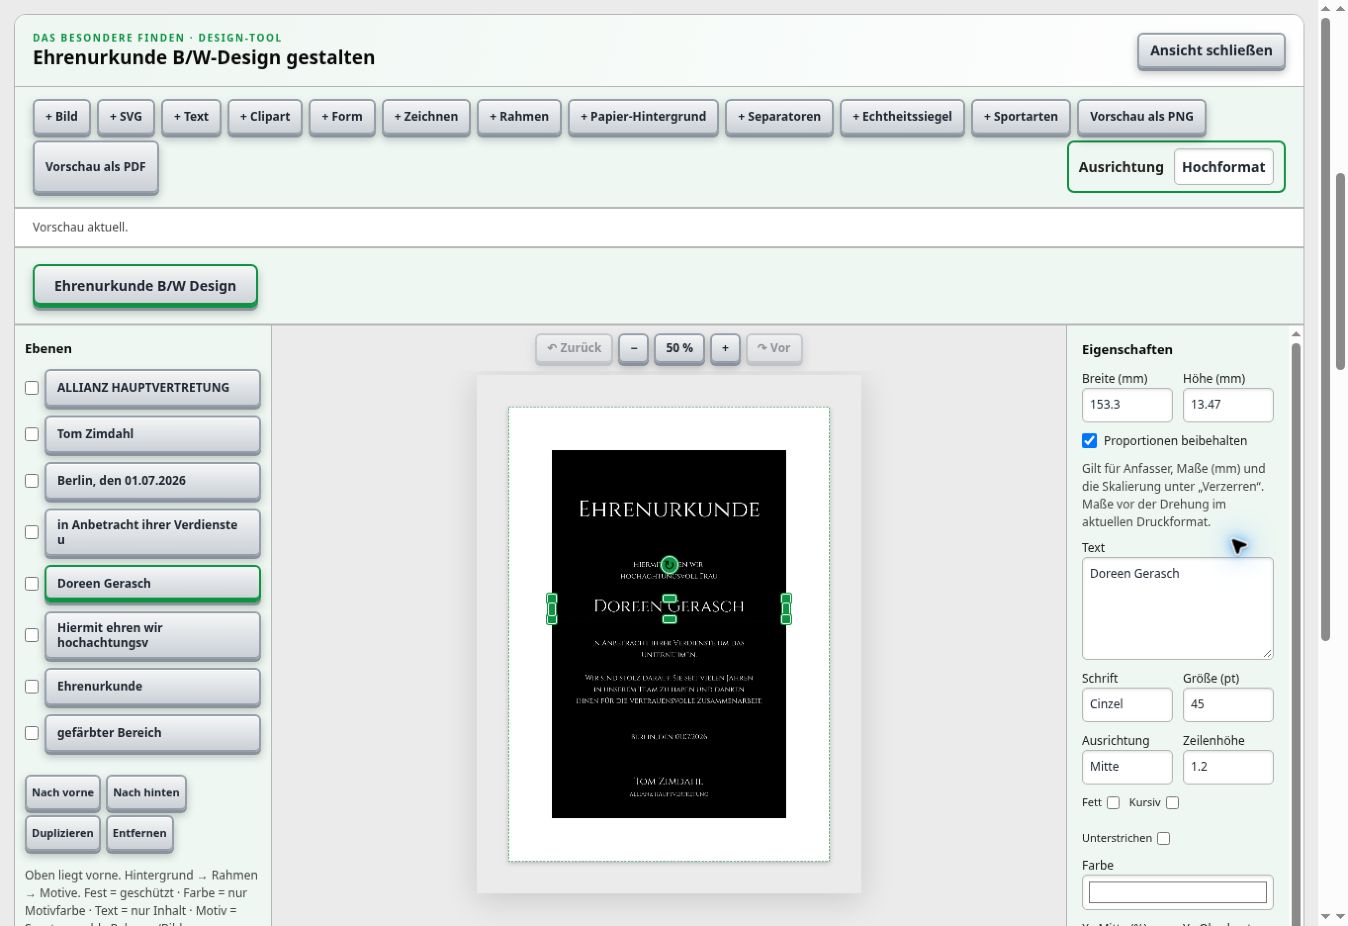The image size is (1348, 926).
Task: Click the Zeilenhöhe field
Action: 1228,767
